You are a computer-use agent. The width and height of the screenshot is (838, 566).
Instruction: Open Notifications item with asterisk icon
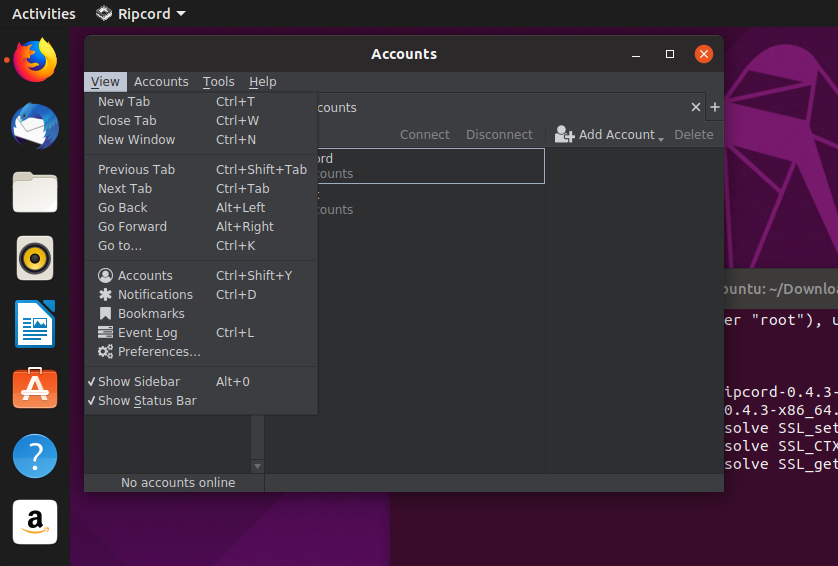[x=200, y=294]
